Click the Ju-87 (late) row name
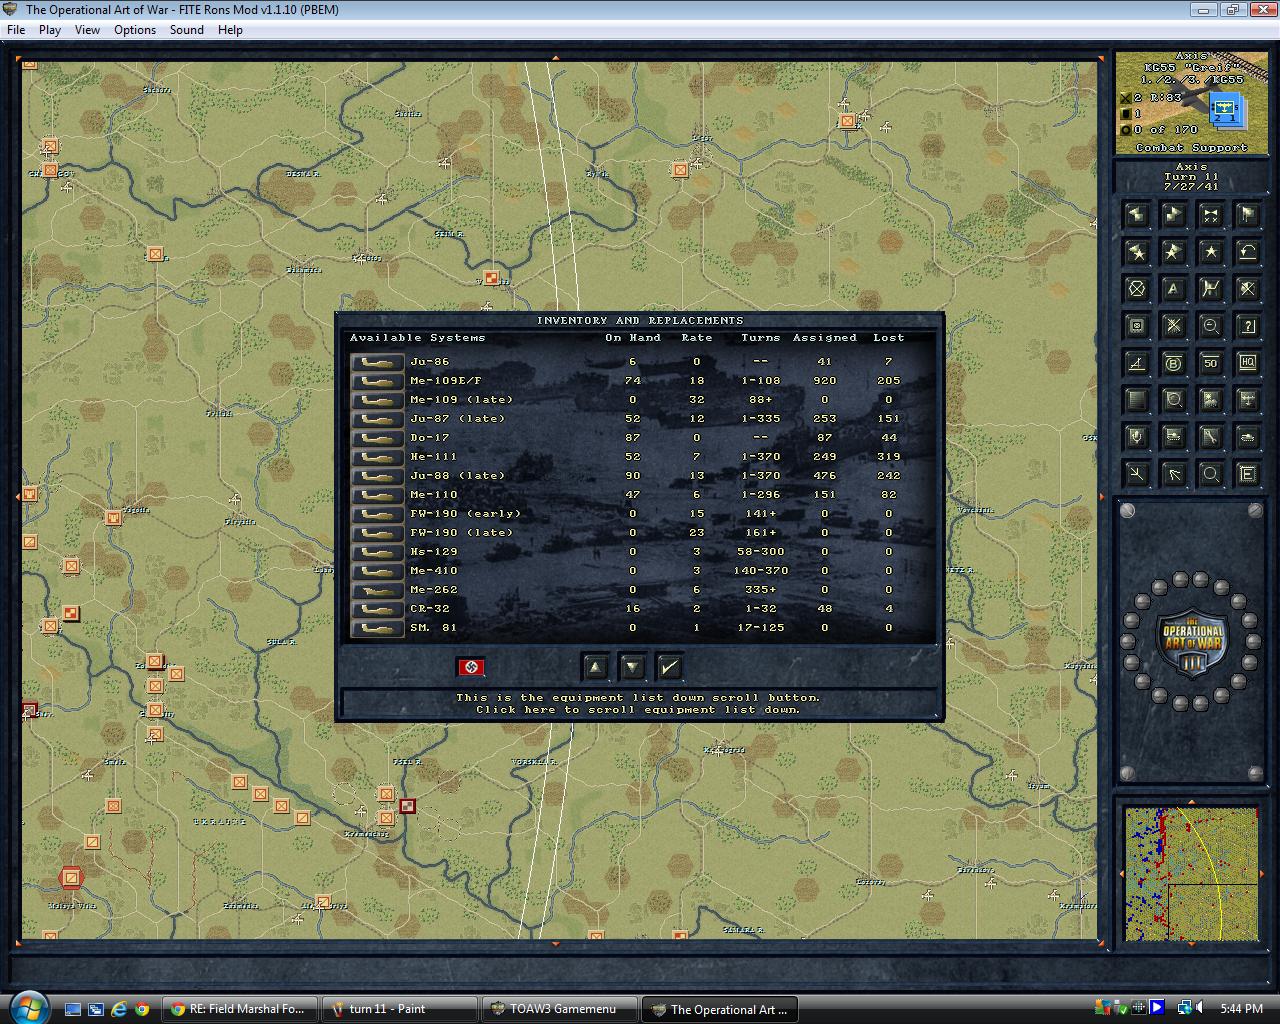Viewport: 1280px width, 1024px height. [457, 419]
